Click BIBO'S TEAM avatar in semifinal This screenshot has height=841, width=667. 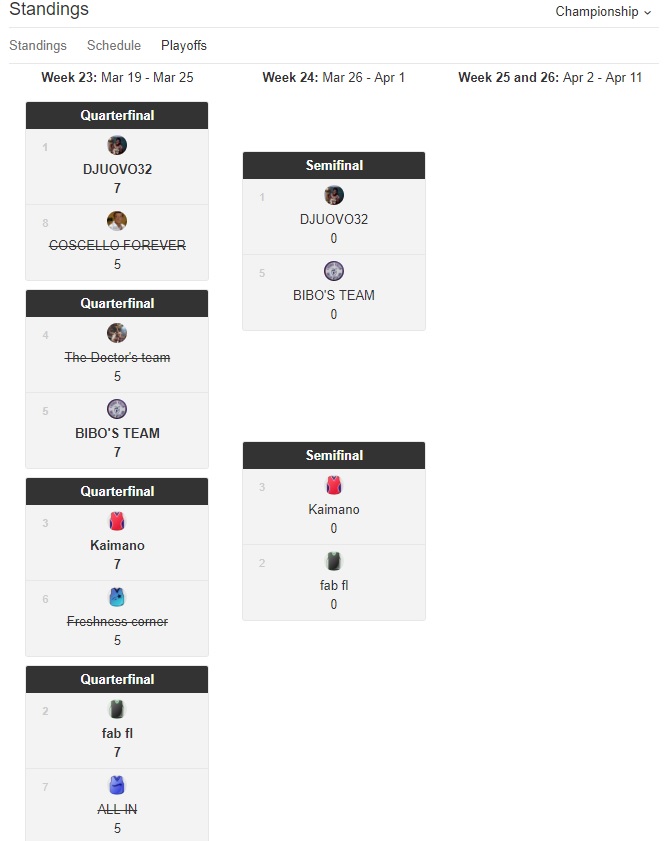334,271
